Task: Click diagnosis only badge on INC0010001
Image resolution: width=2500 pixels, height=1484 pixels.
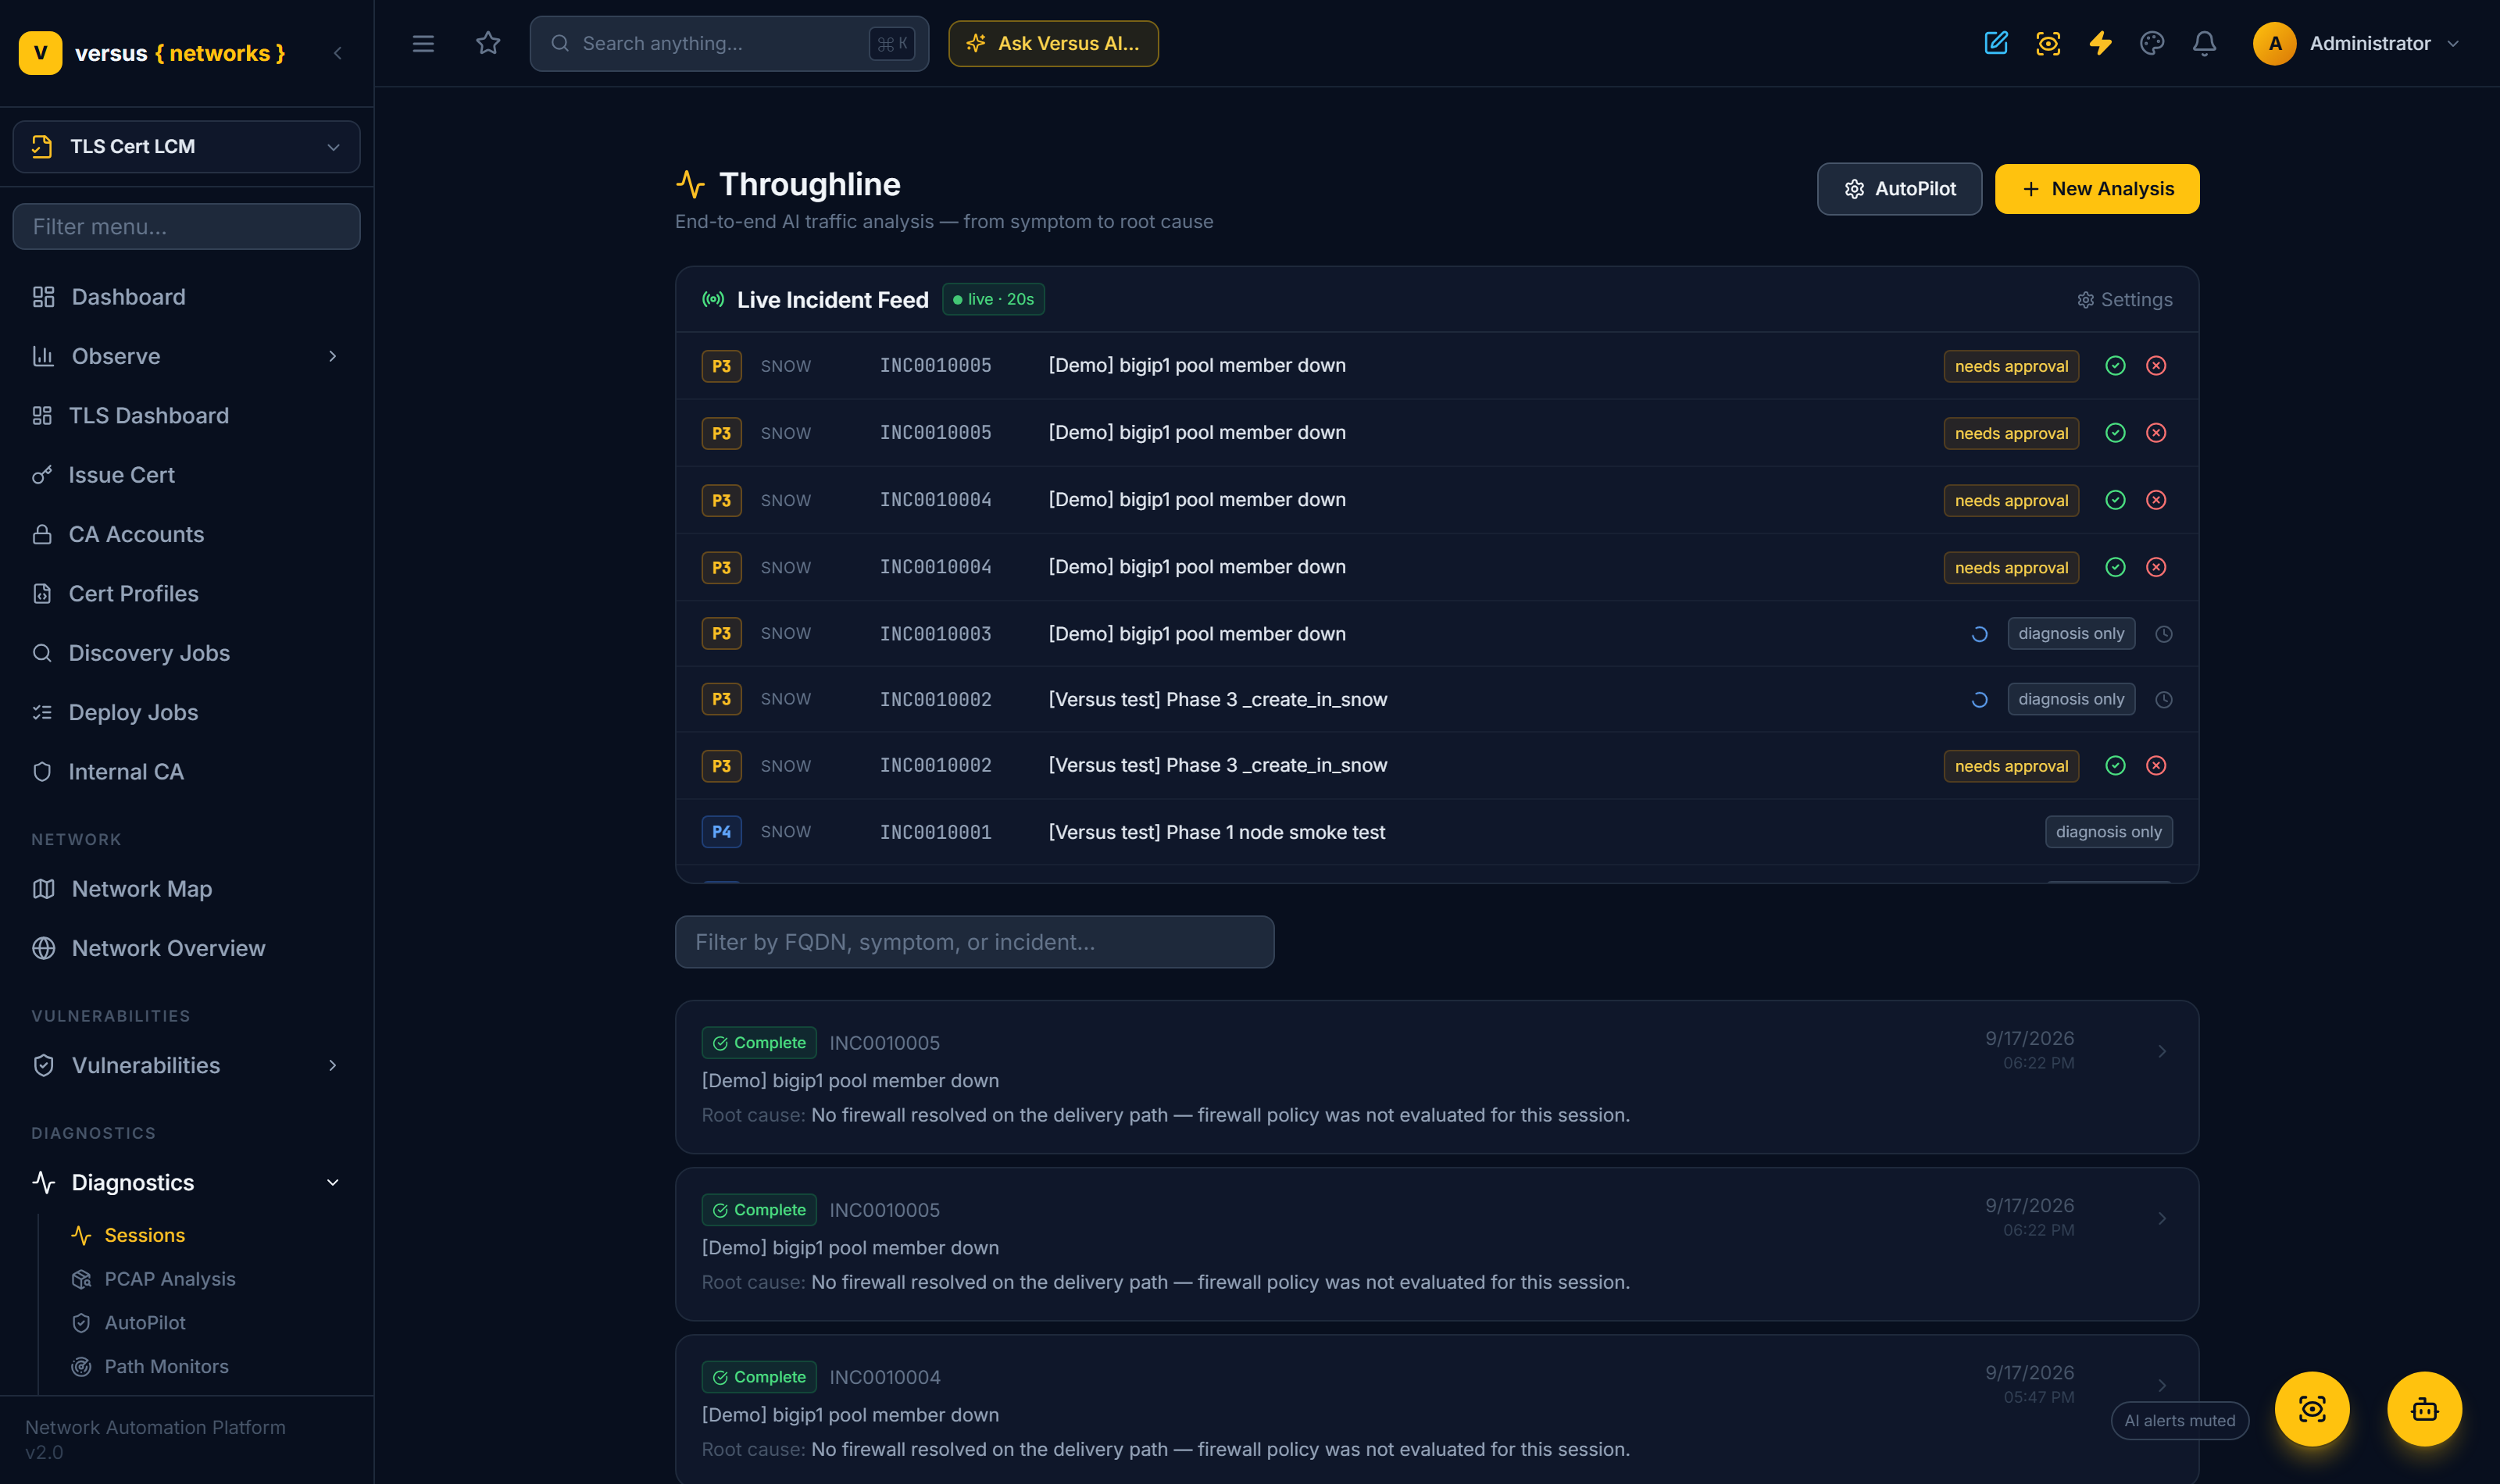Action: 2108,832
